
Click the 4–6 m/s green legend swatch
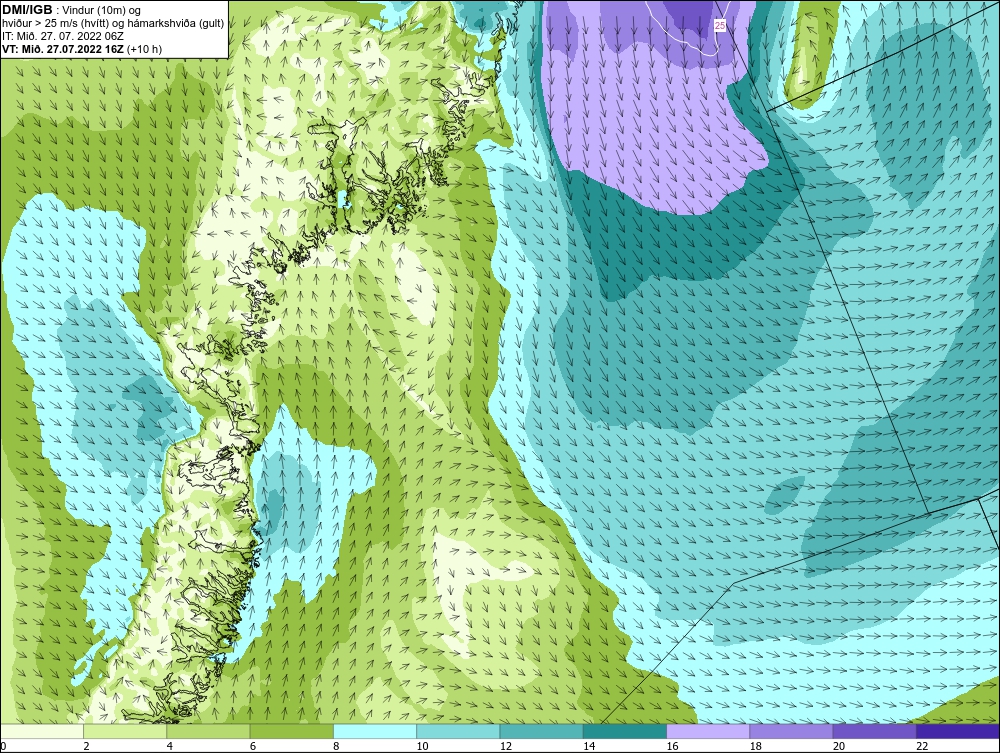(x=209, y=731)
